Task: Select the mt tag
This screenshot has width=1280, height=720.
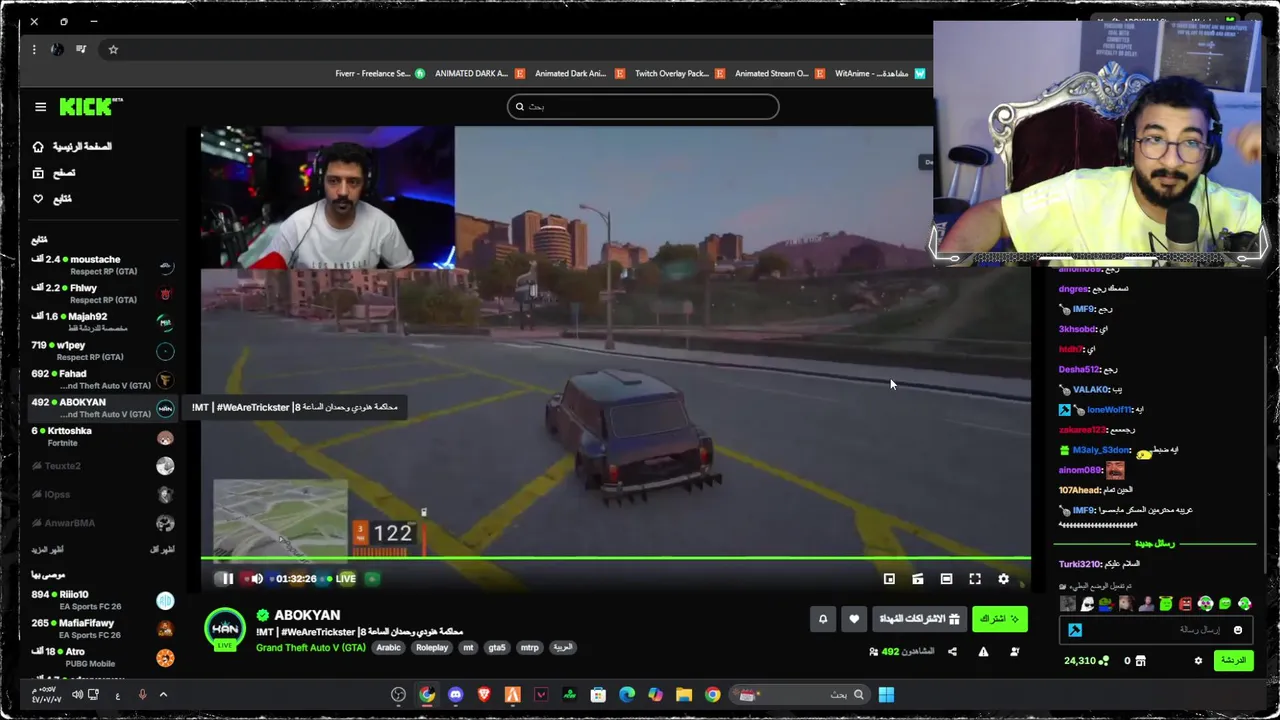Action: [468, 647]
